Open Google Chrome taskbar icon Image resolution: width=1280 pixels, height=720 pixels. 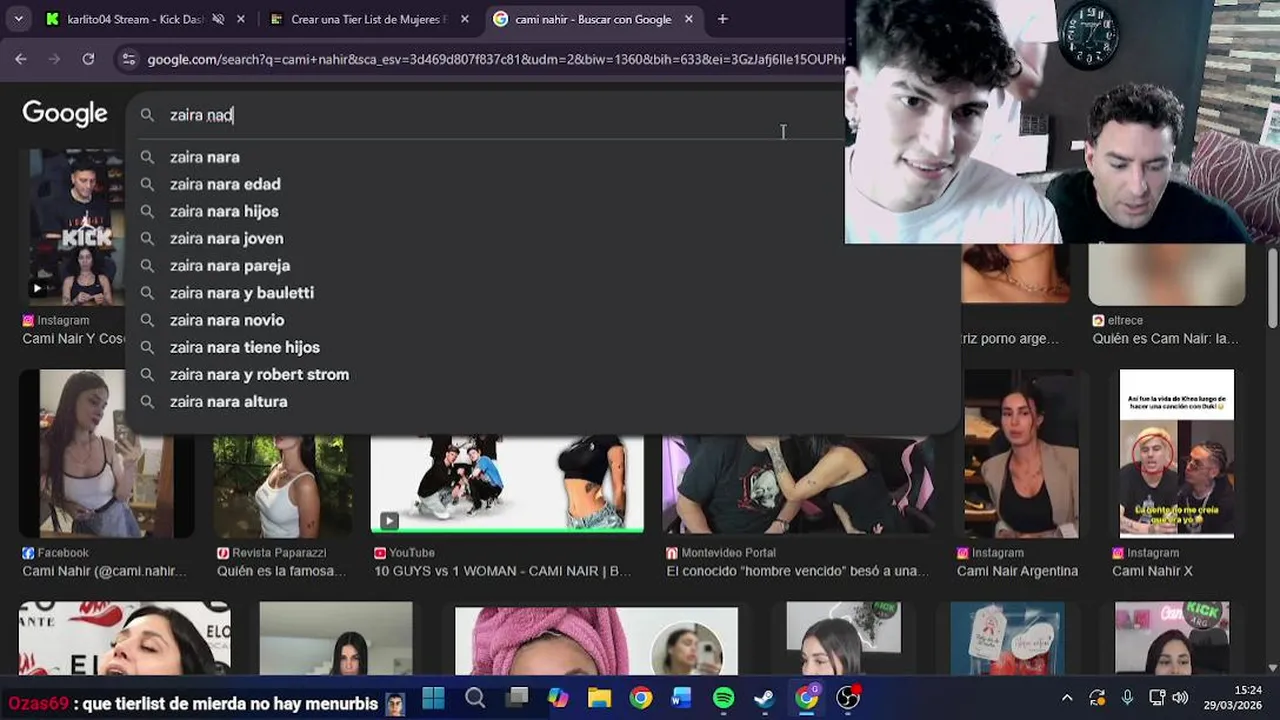pos(641,698)
